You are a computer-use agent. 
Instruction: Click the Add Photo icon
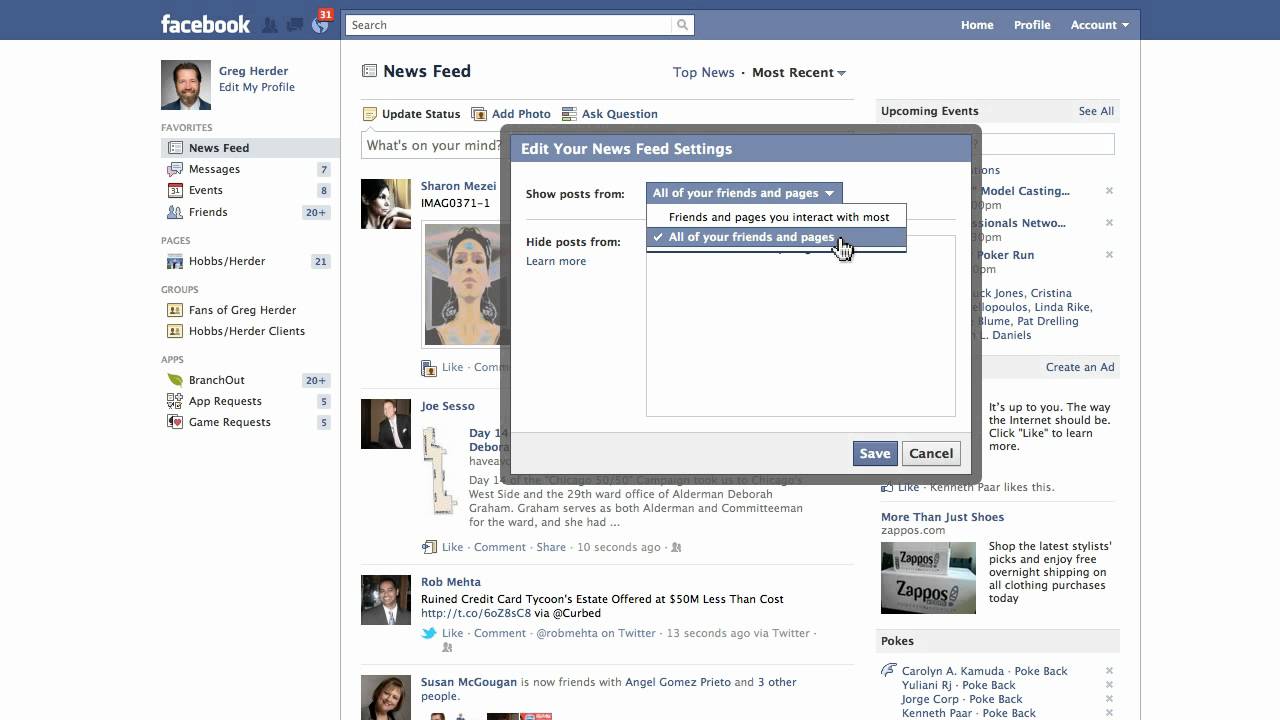coord(479,114)
